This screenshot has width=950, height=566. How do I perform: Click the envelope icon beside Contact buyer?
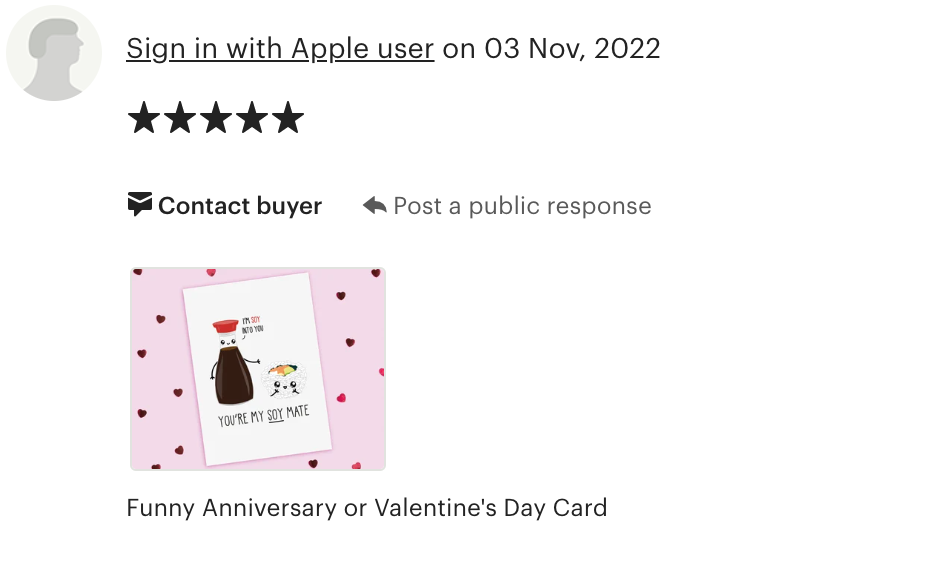tap(140, 204)
